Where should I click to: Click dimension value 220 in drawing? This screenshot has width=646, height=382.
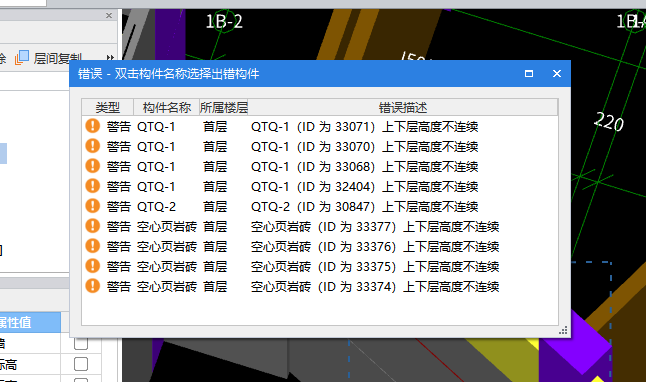pyautogui.click(x=609, y=122)
